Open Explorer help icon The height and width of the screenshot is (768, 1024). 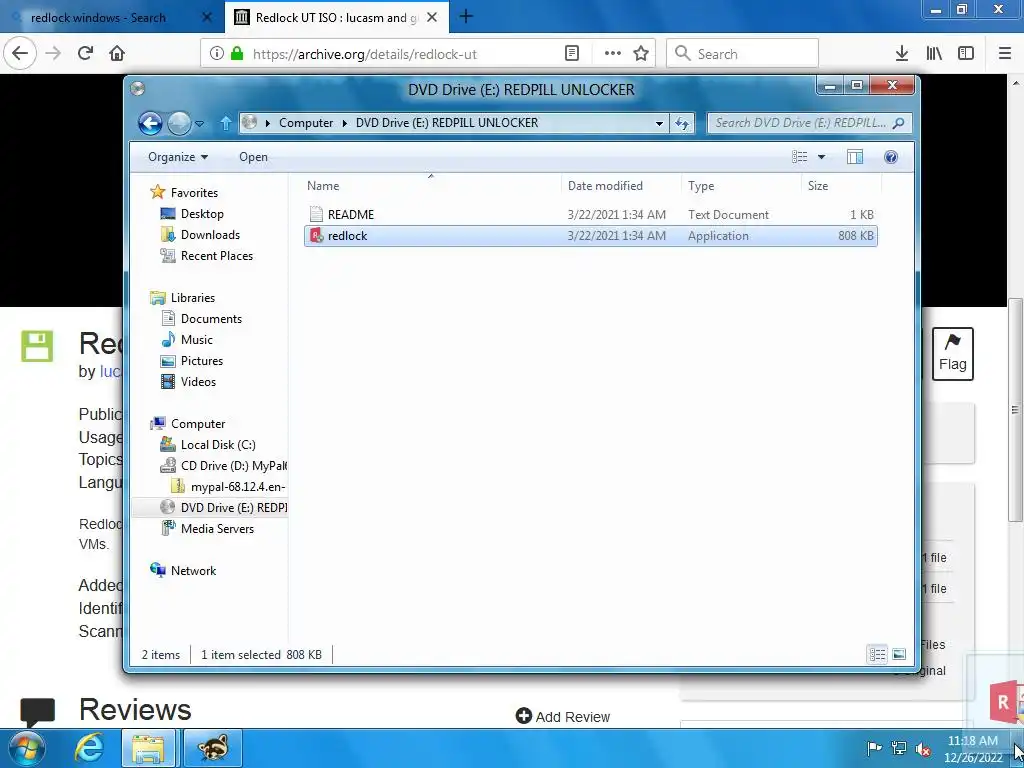point(891,157)
